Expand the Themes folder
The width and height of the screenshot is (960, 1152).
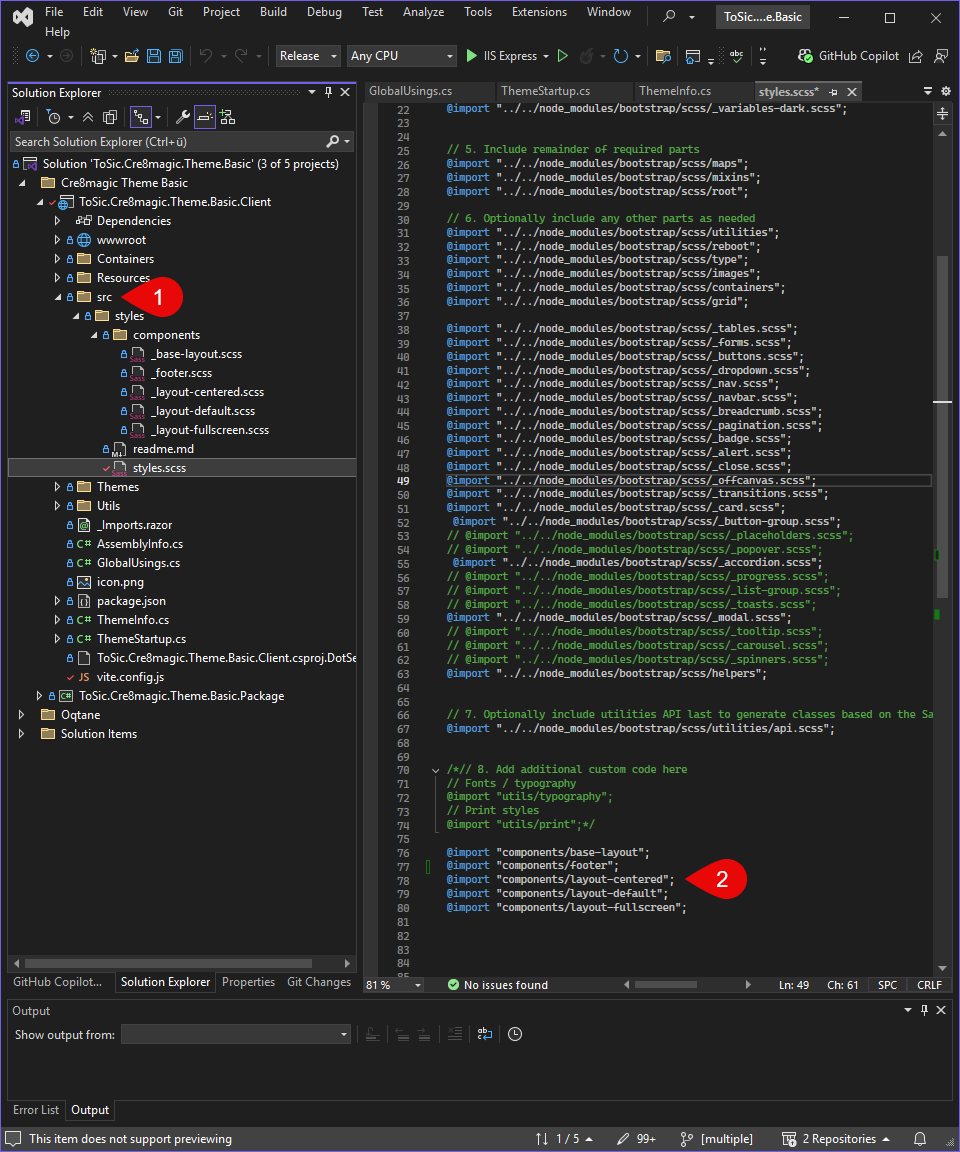pos(57,487)
